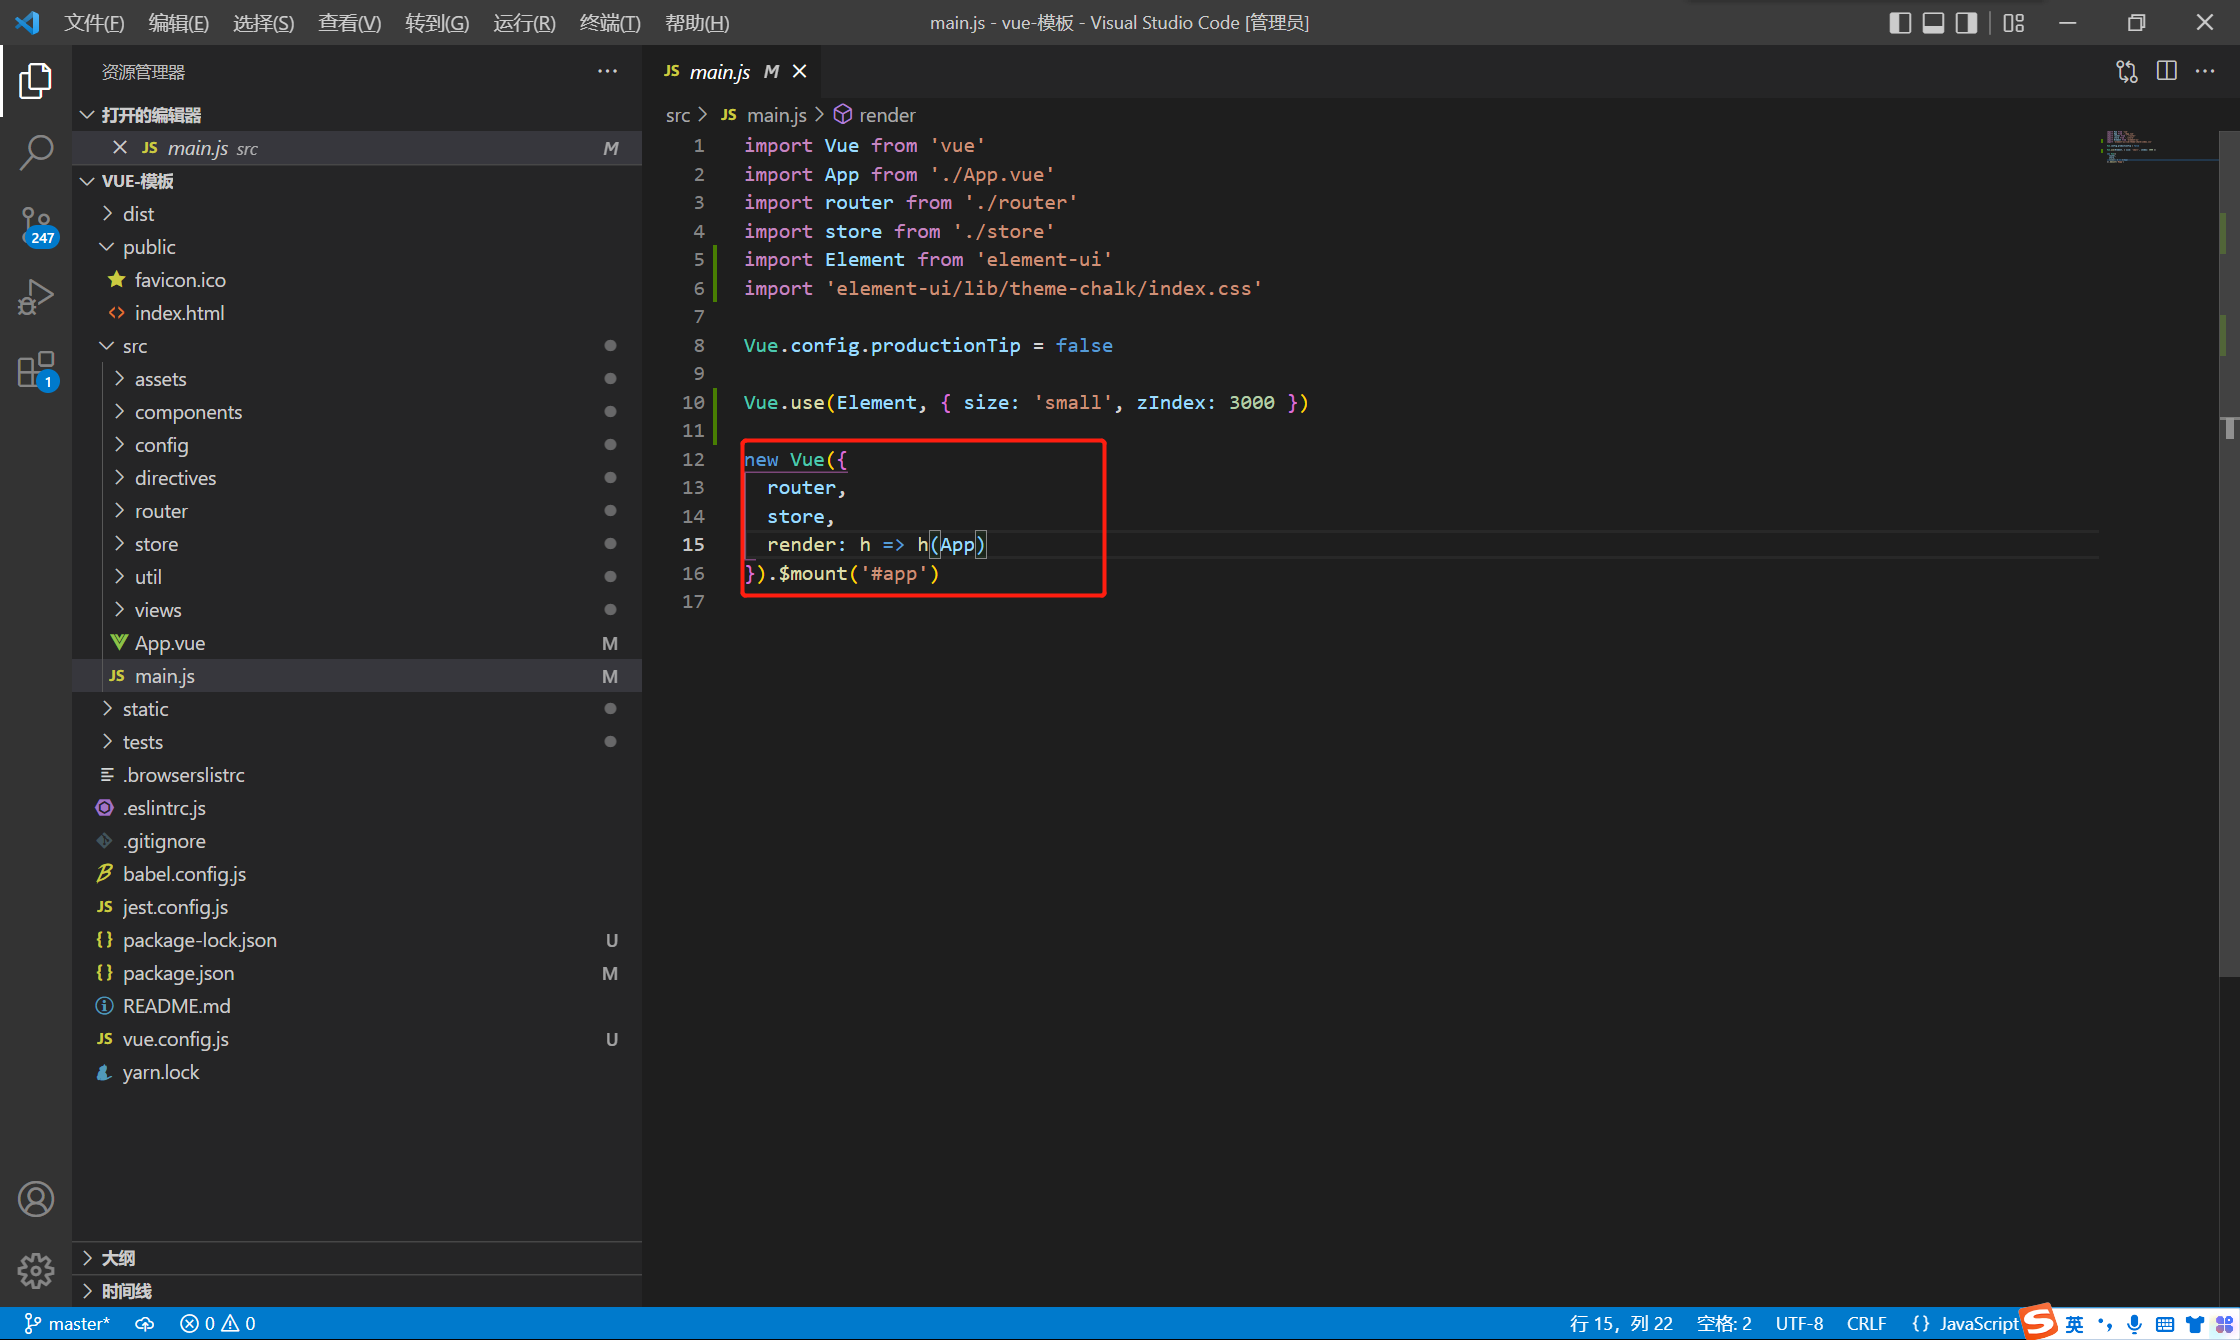The image size is (2240, 1340).
Task: Click the JavaScript language mode indicator
Action: (x=1978, y=1323)
